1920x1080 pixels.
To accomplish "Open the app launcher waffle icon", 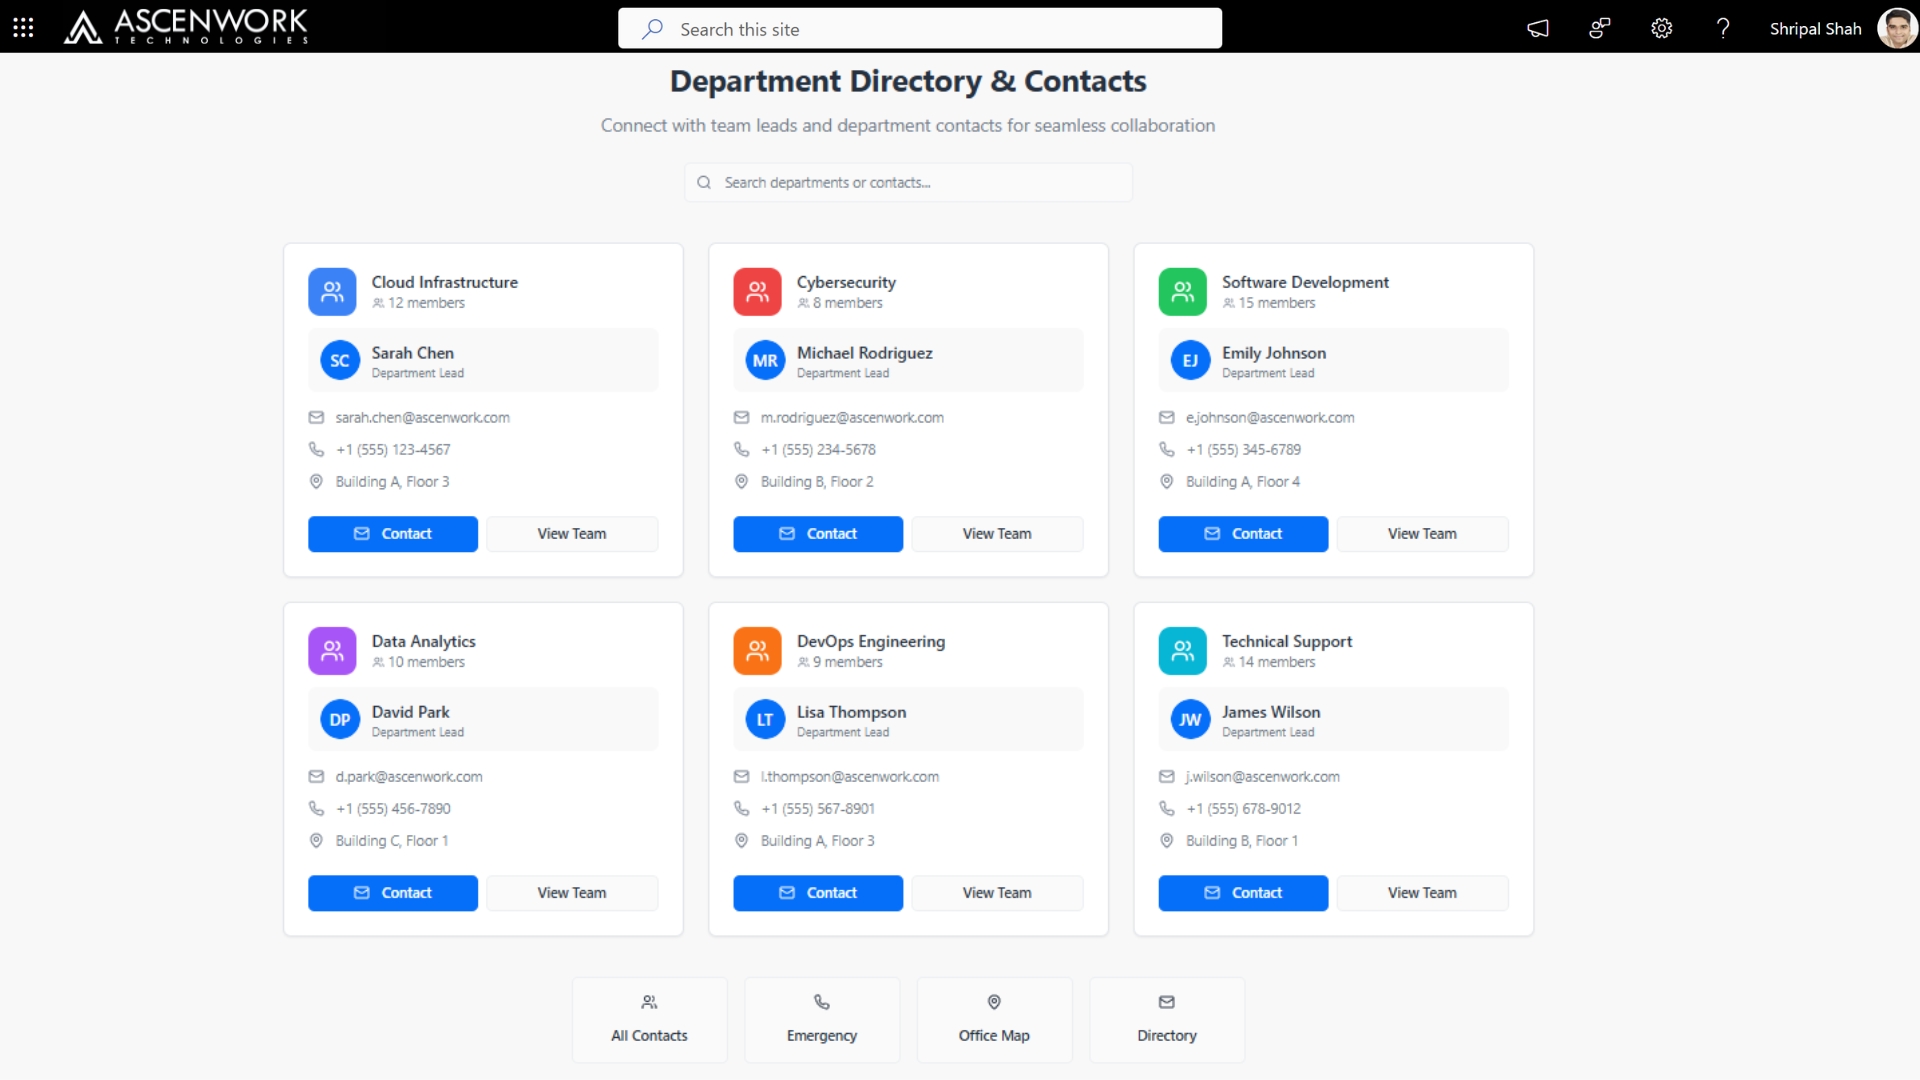I will pyautogui.click(x=23, y=28).
